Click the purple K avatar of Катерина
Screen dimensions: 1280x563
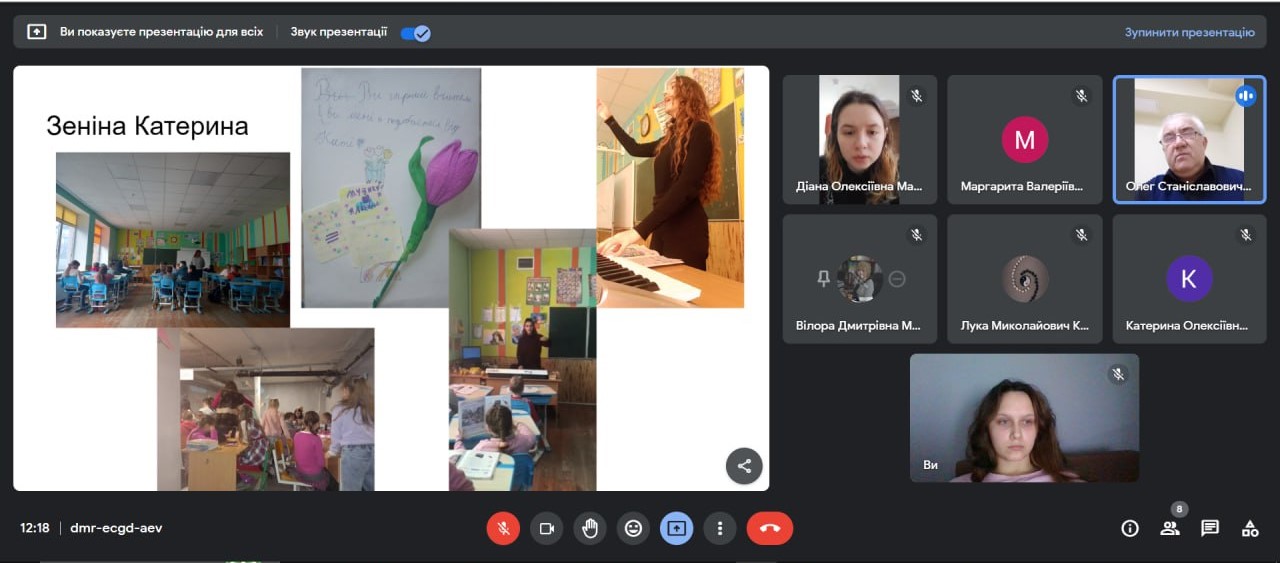click(x=1189, y=279)
